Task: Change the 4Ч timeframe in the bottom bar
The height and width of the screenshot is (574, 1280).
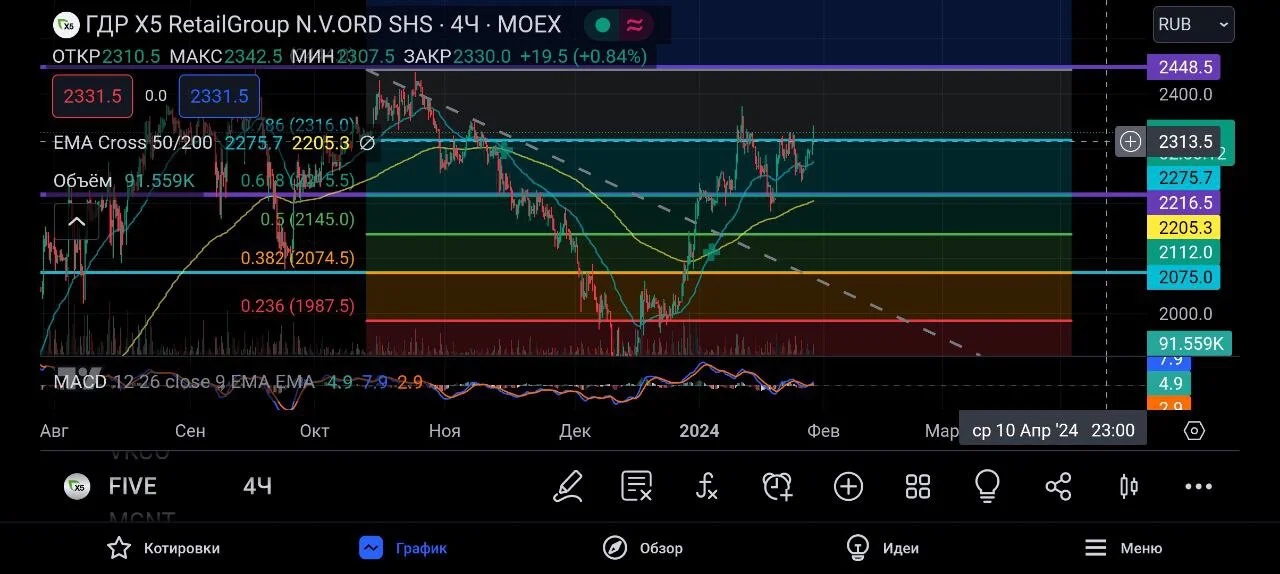Action: [257, 486]
